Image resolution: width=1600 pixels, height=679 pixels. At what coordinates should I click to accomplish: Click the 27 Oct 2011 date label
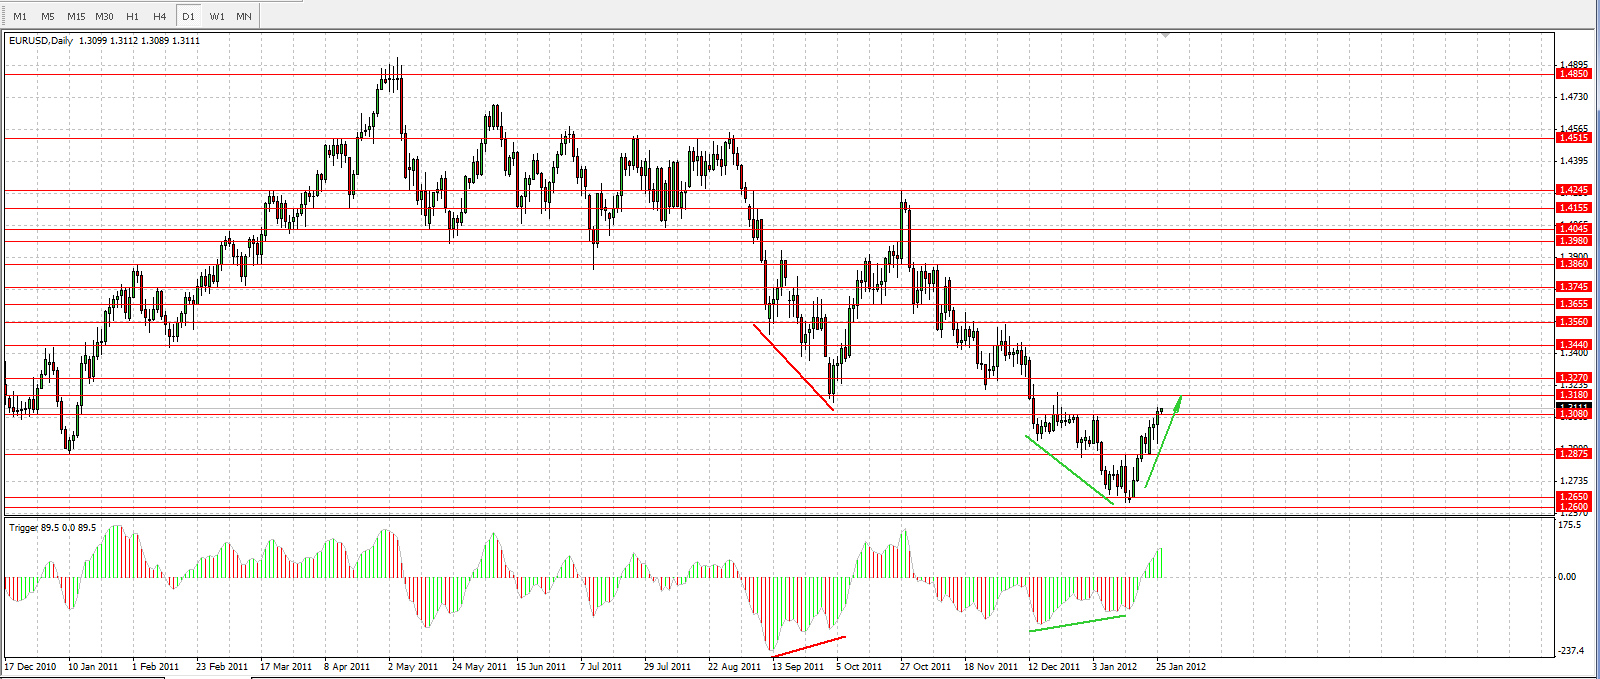pyautogui.click(x=926, y=667)
